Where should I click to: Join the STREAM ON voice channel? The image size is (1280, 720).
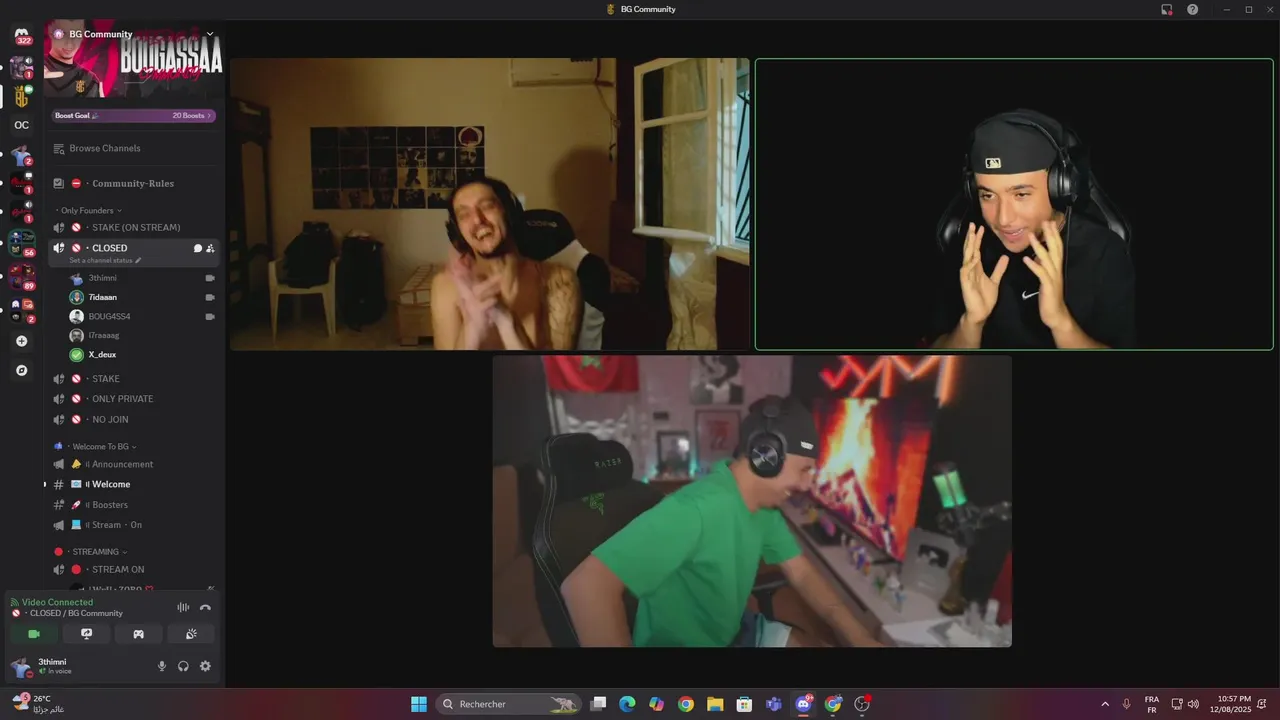134,569
